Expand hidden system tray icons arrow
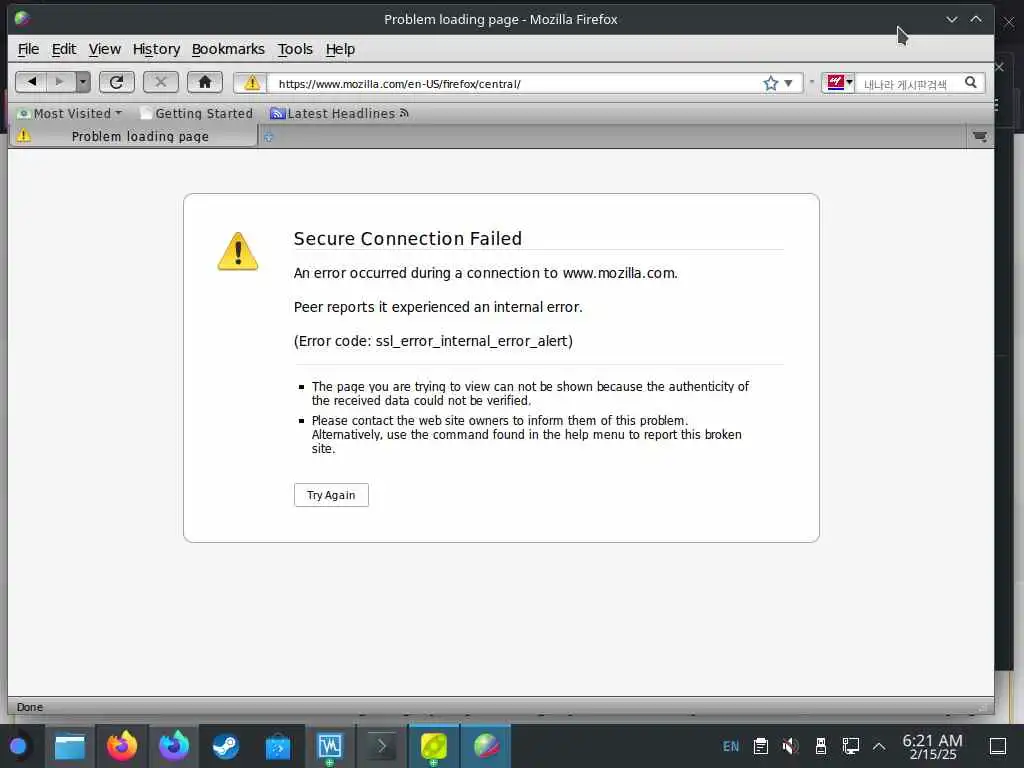1024x768 pixels. (879, 746)
